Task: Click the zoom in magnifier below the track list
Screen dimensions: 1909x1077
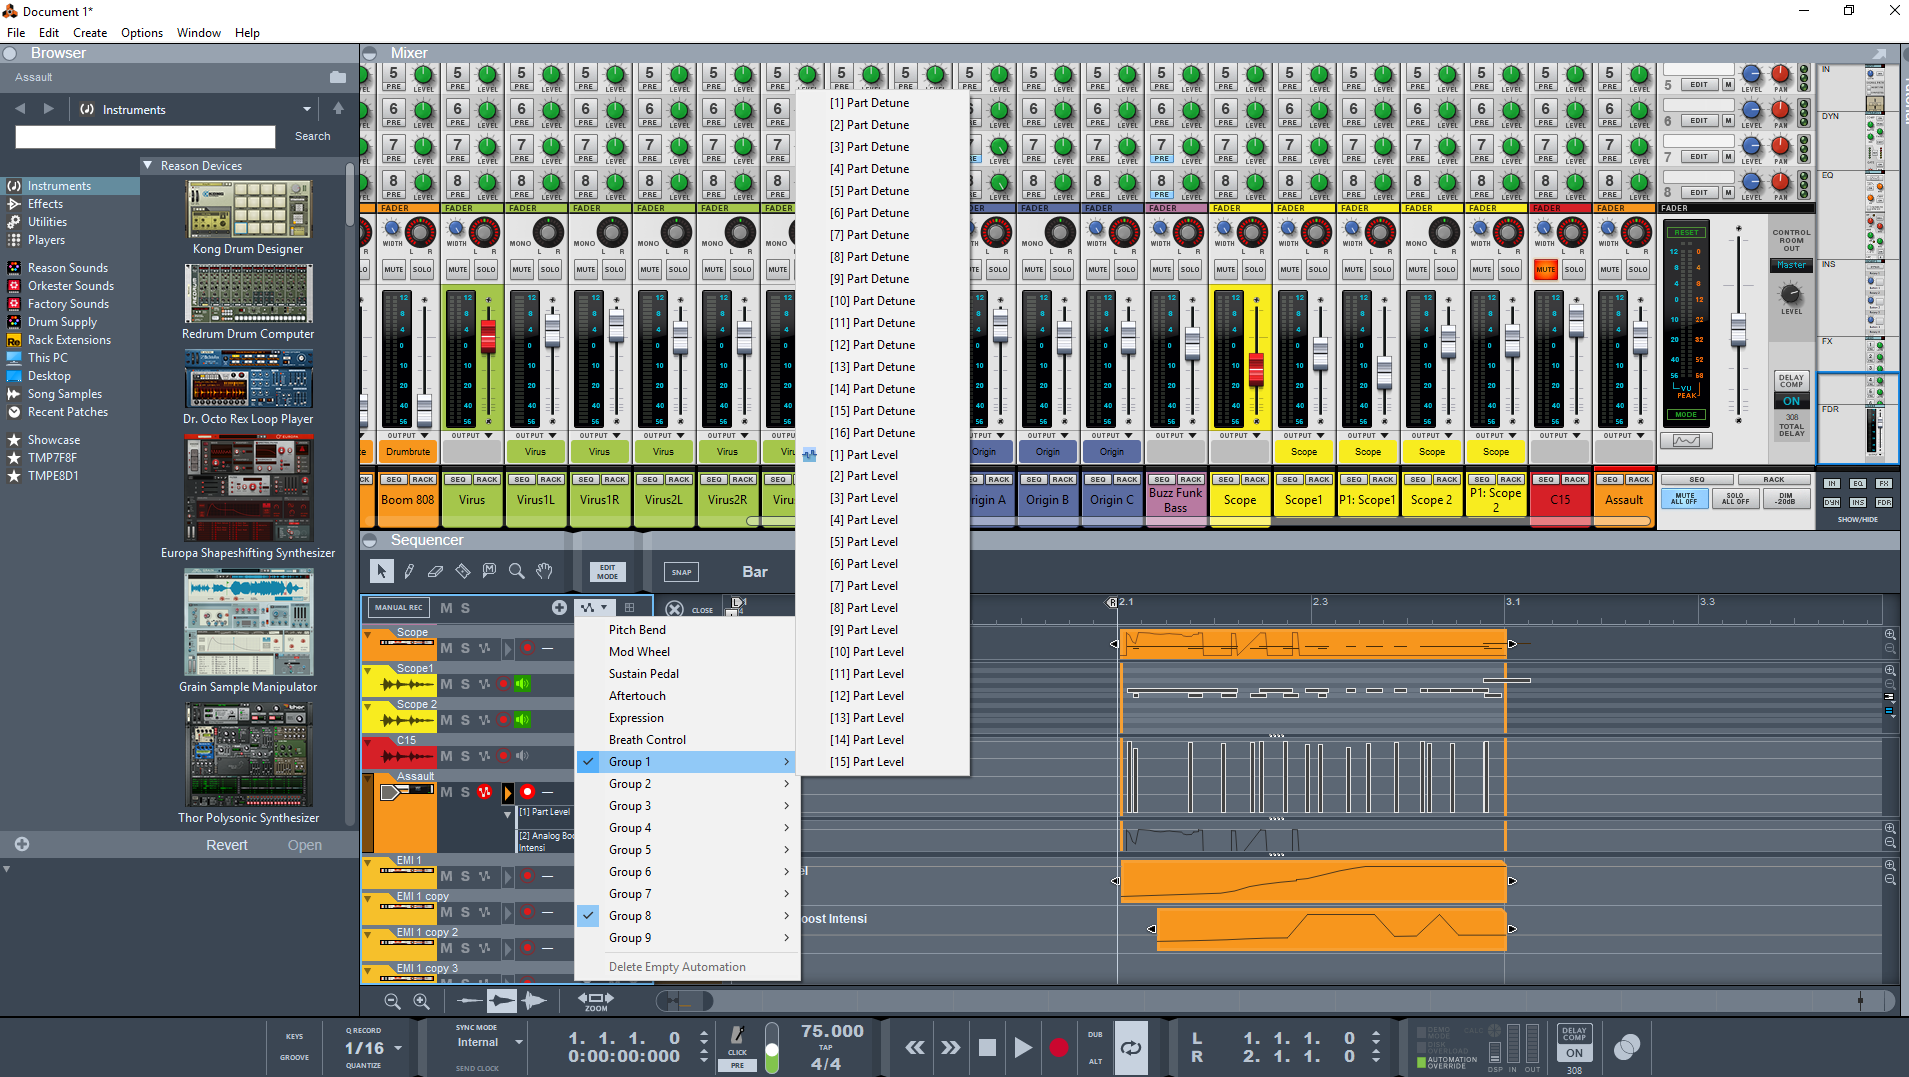Action: [421, 1001]
